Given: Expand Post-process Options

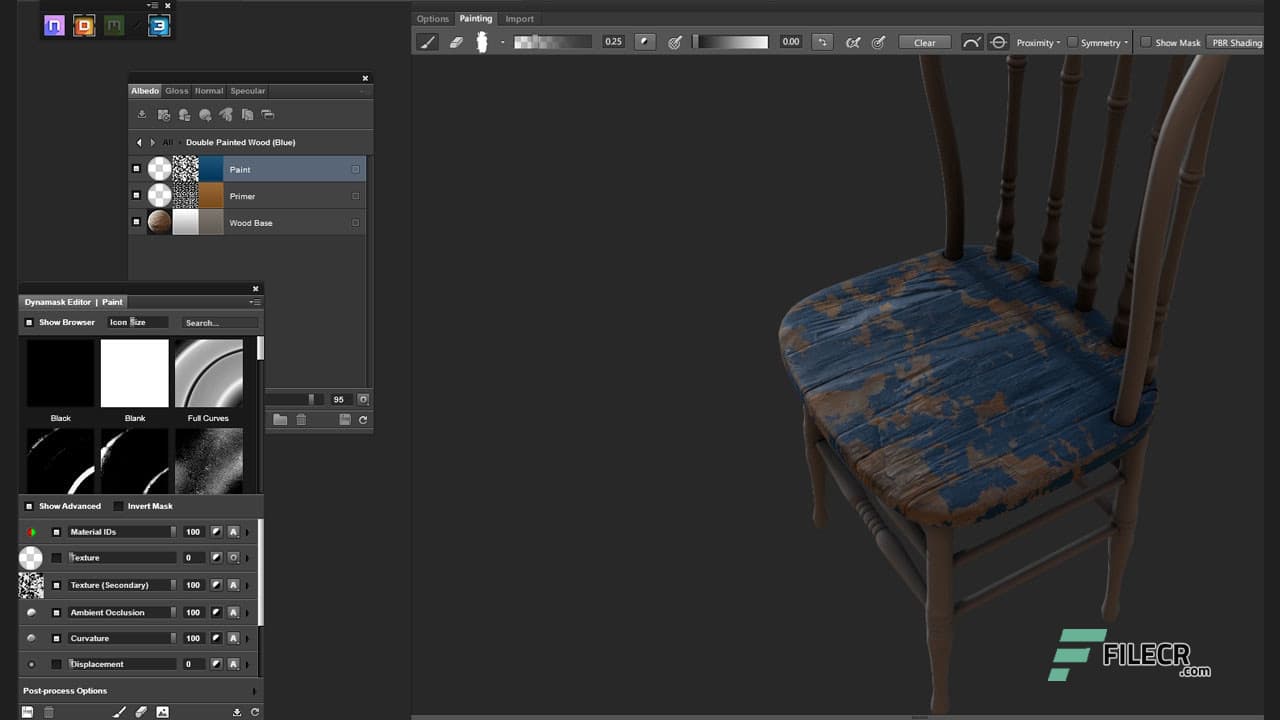Looking at the screenshot, I should 65,690.
